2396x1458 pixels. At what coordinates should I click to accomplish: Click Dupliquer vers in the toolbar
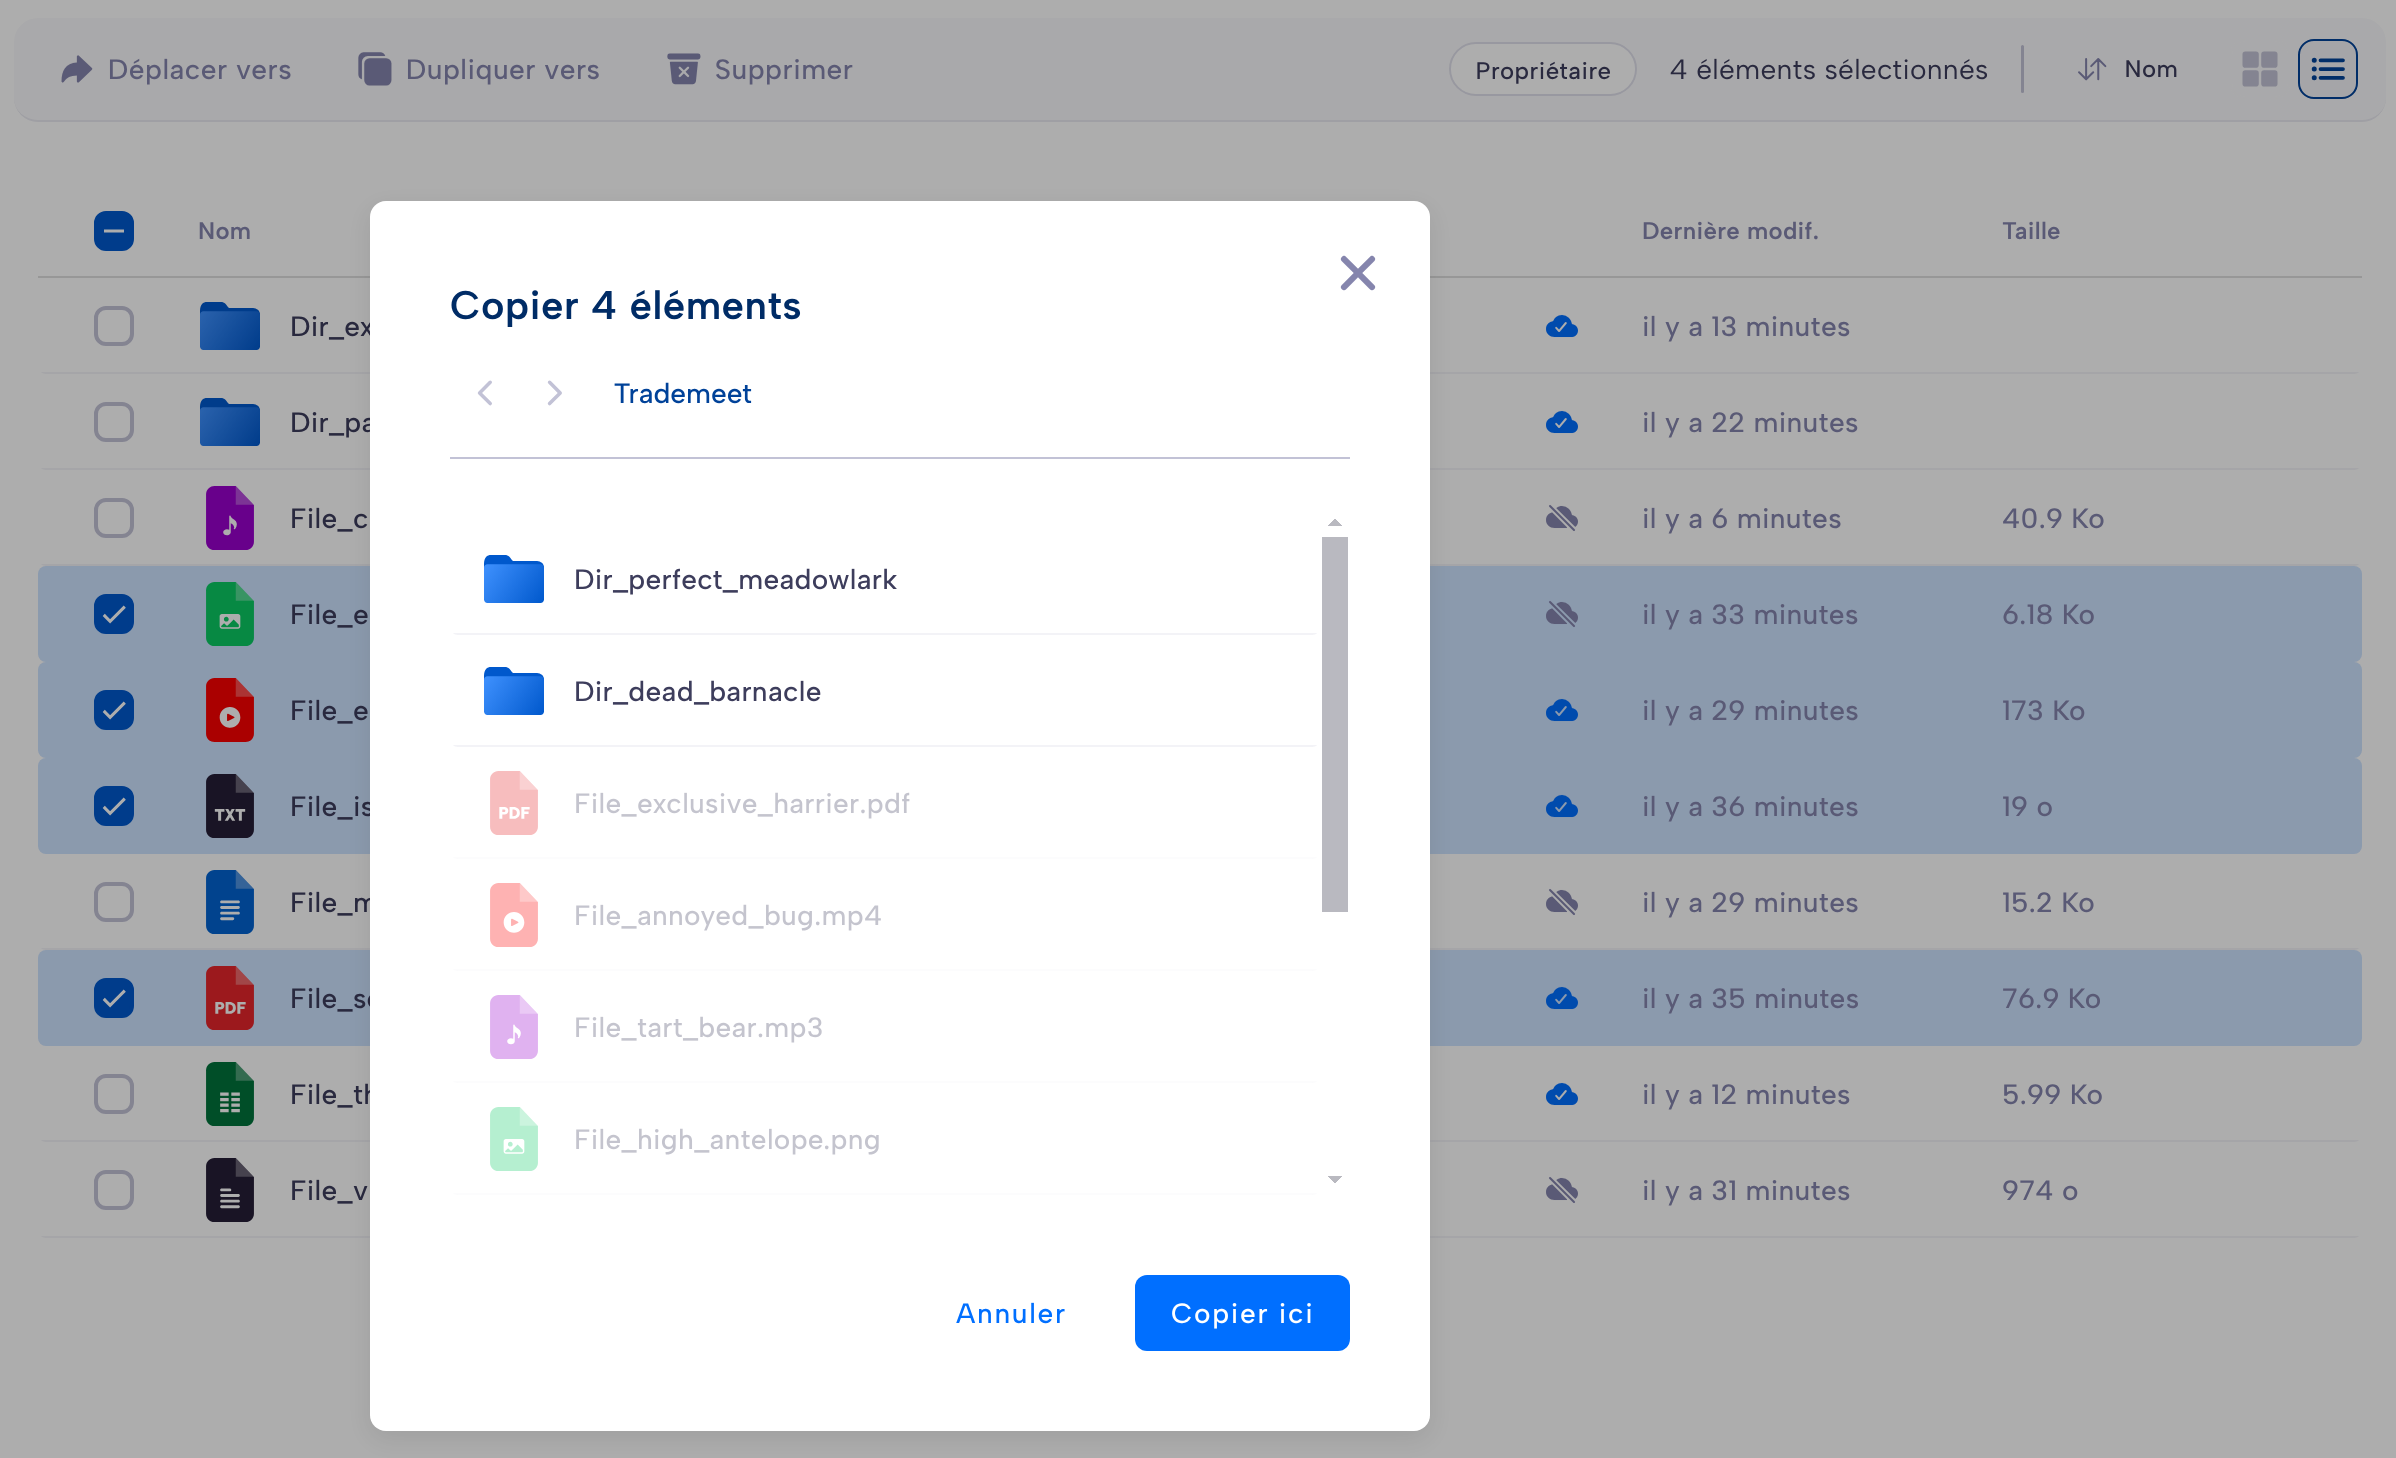point(478,70)
